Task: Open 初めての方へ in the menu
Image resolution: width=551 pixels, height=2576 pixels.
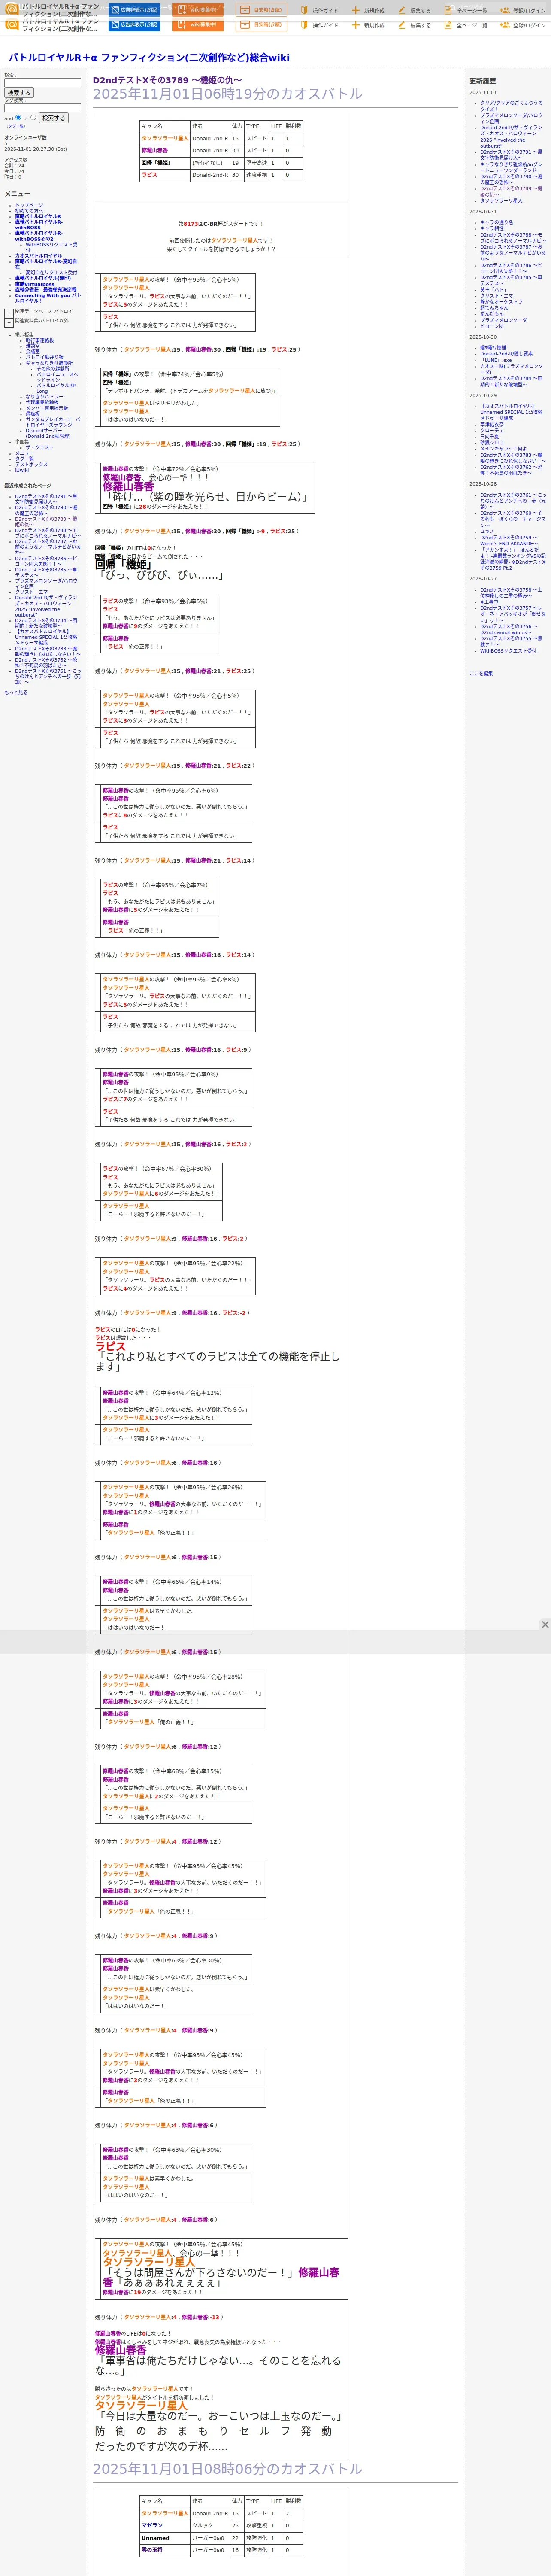Action: coord(29,210)
